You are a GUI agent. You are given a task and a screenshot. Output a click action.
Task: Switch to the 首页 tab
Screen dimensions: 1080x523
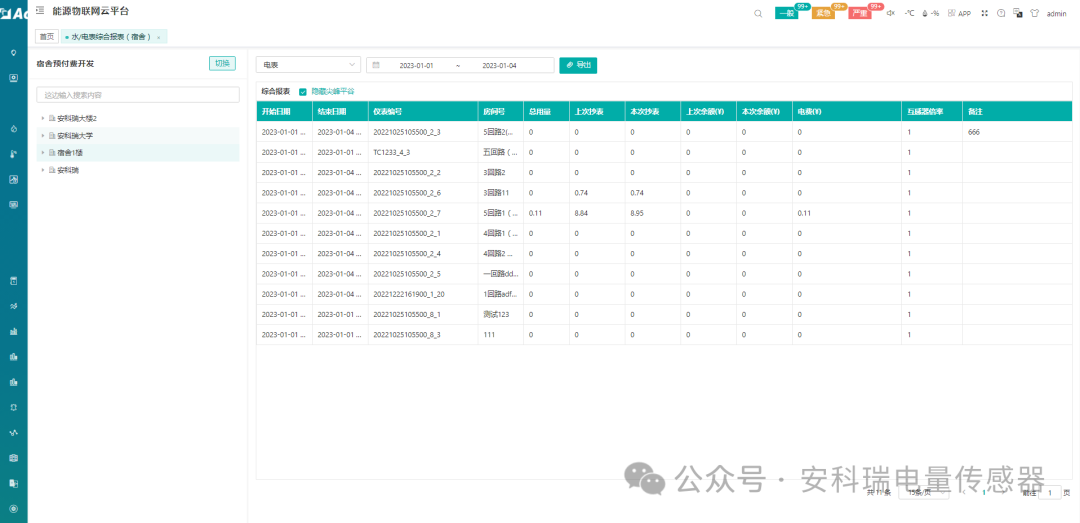coord(47,37)
